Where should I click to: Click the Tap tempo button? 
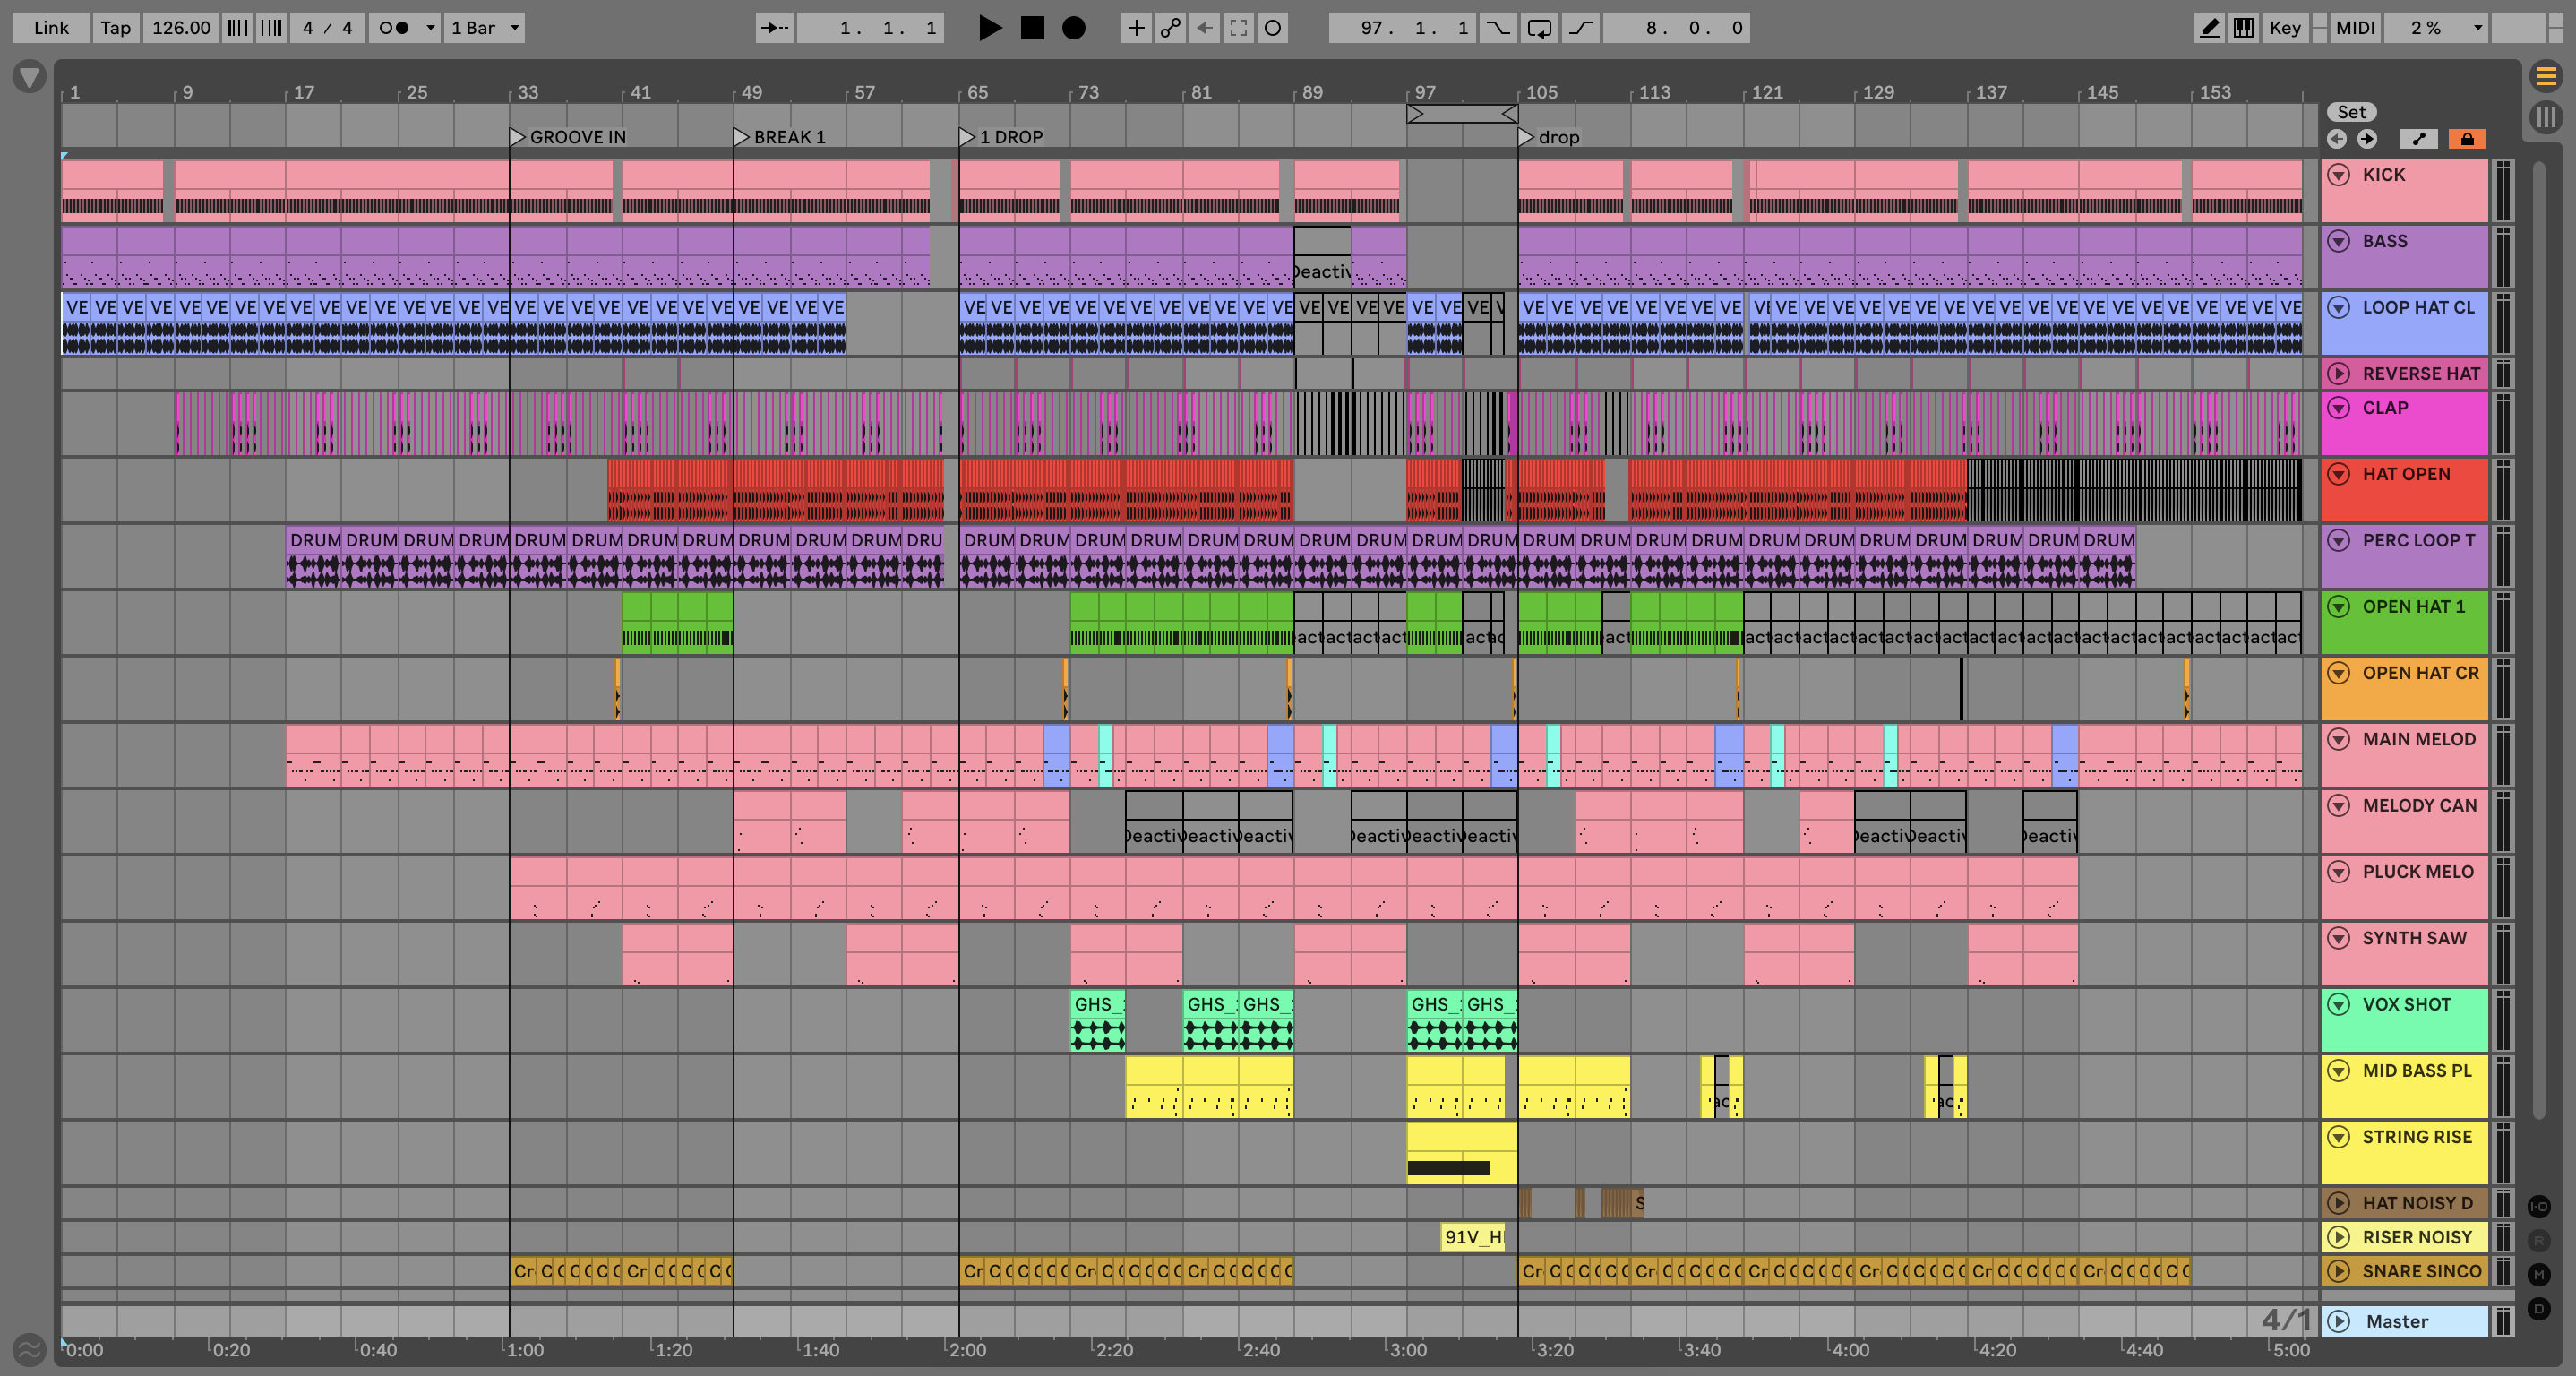[x=115, y=28]
